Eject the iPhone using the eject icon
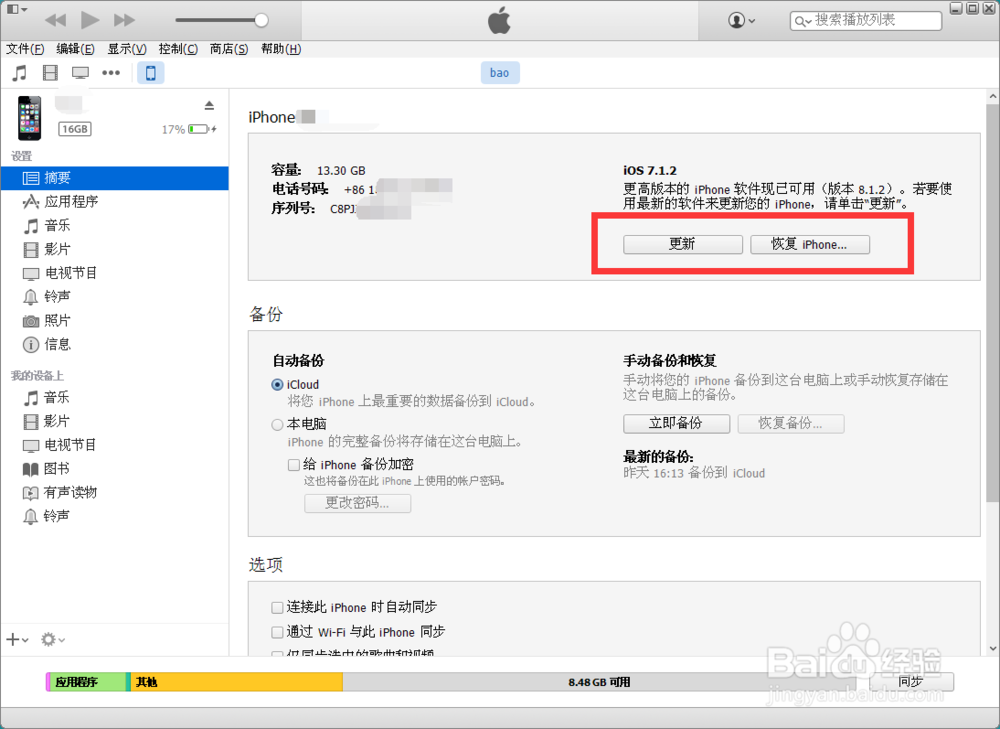This screenshot has height=729, width=1000. click(x=209, y=105)
